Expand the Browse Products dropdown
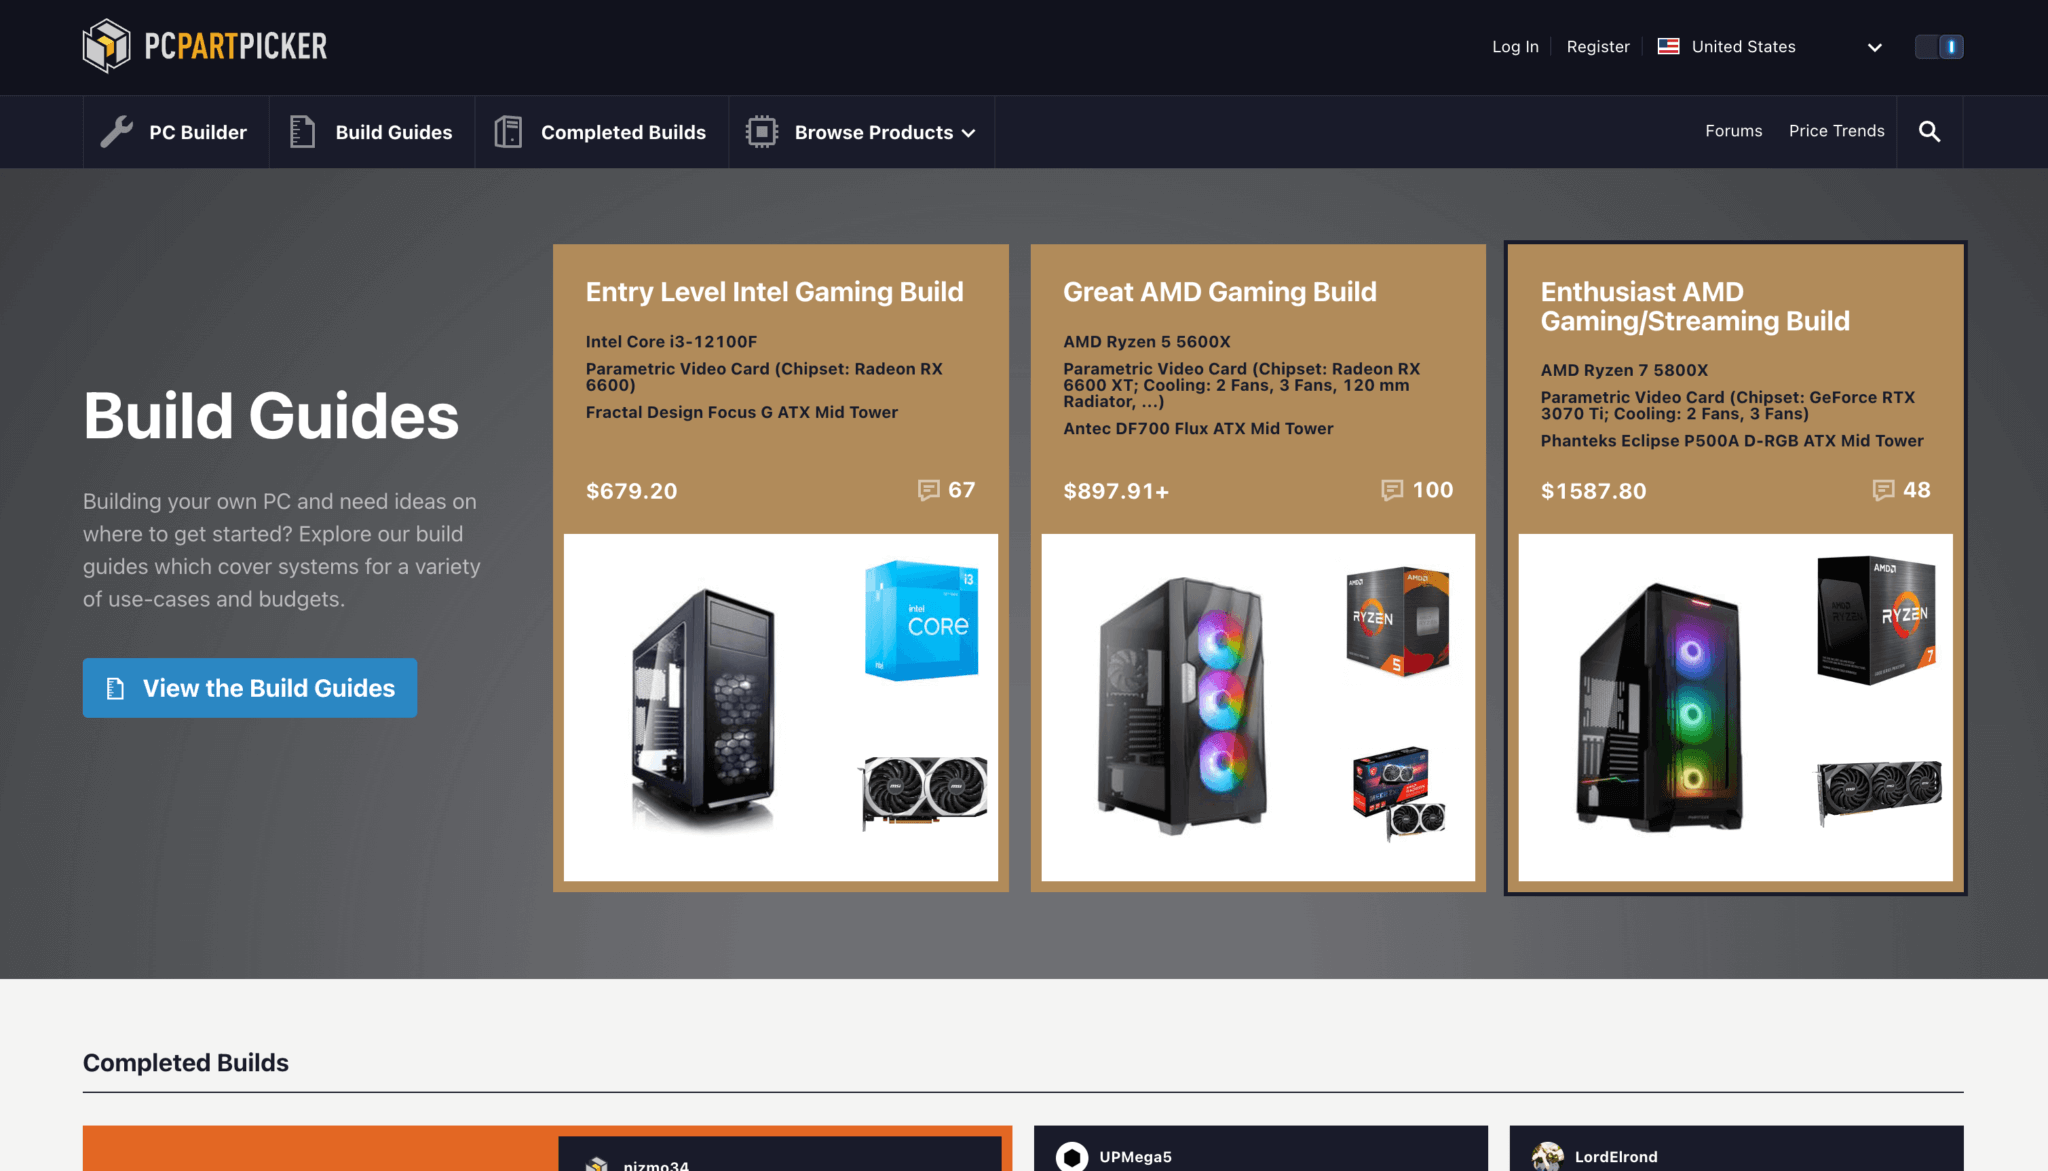This screenshot has width=2048, height=1171. point(968,132)
